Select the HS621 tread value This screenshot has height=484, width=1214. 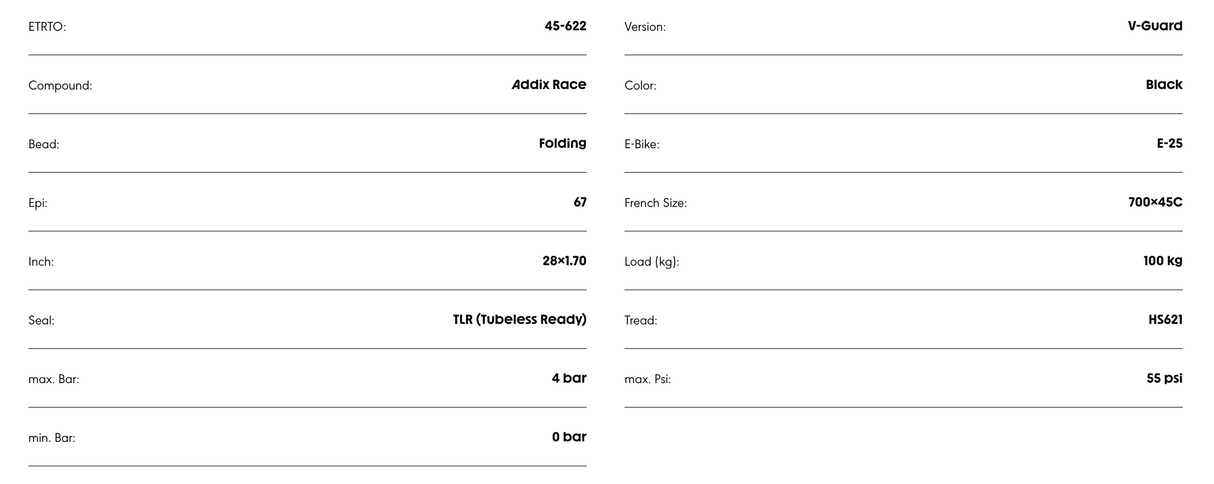[1165, 320]
